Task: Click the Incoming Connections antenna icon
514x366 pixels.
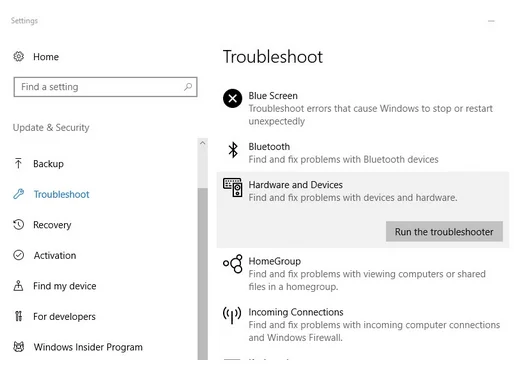Action: point(232,315)
